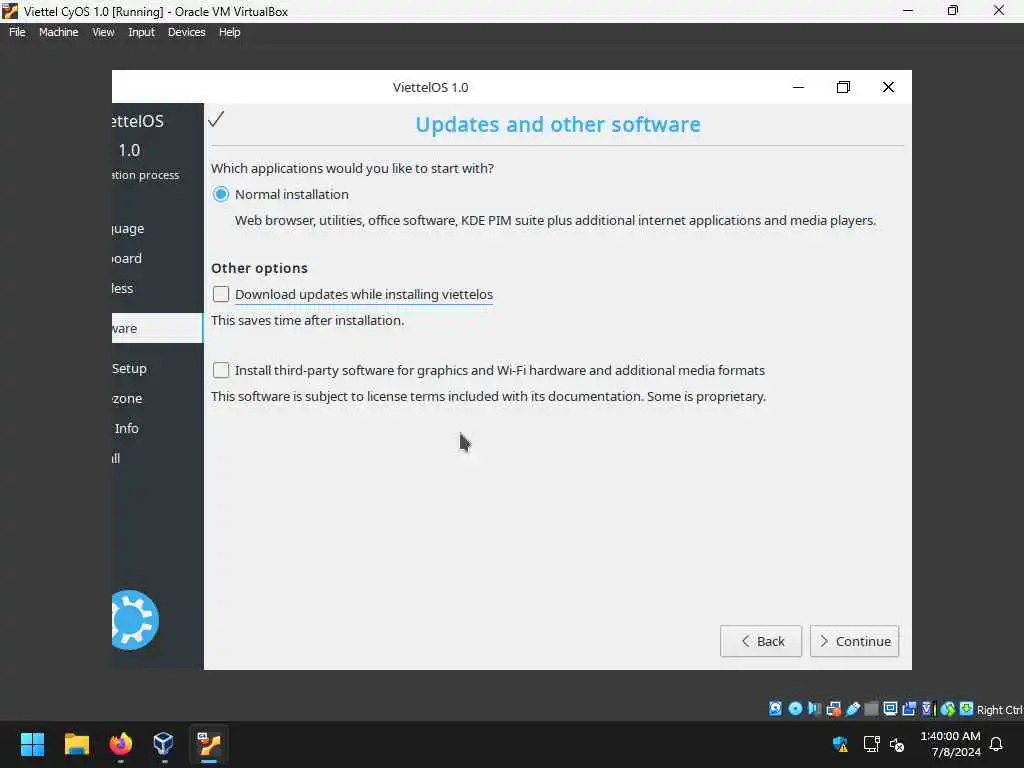Click the Continue button

coord(854,641)
